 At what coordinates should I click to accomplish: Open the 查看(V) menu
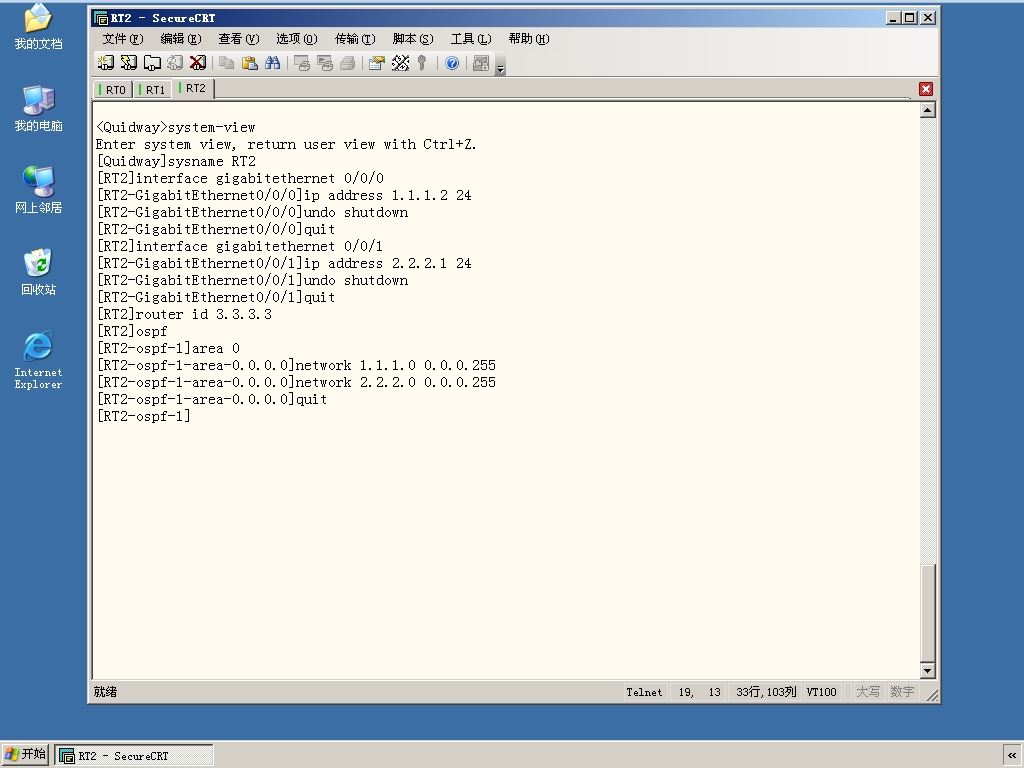point(238,39)
